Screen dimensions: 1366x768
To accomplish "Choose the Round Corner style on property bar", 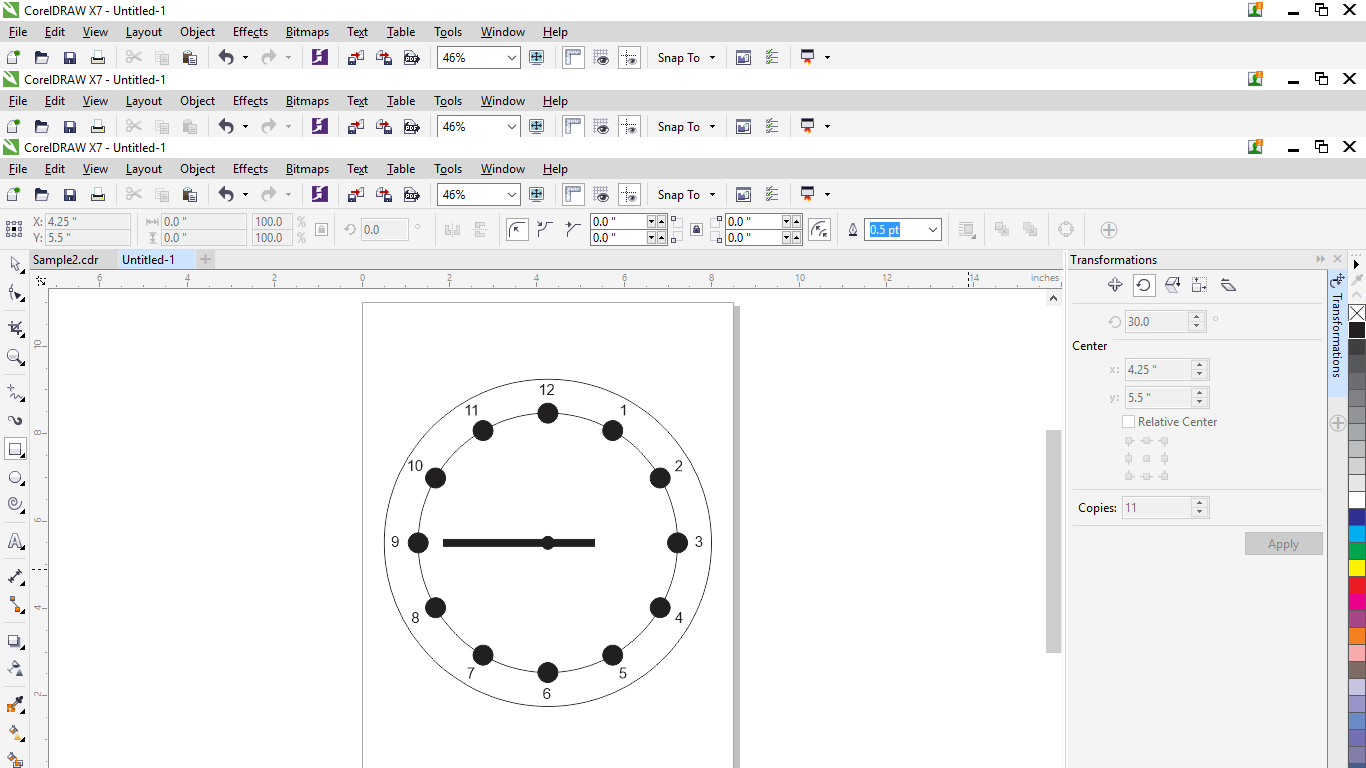I will [x=517, y=230].
